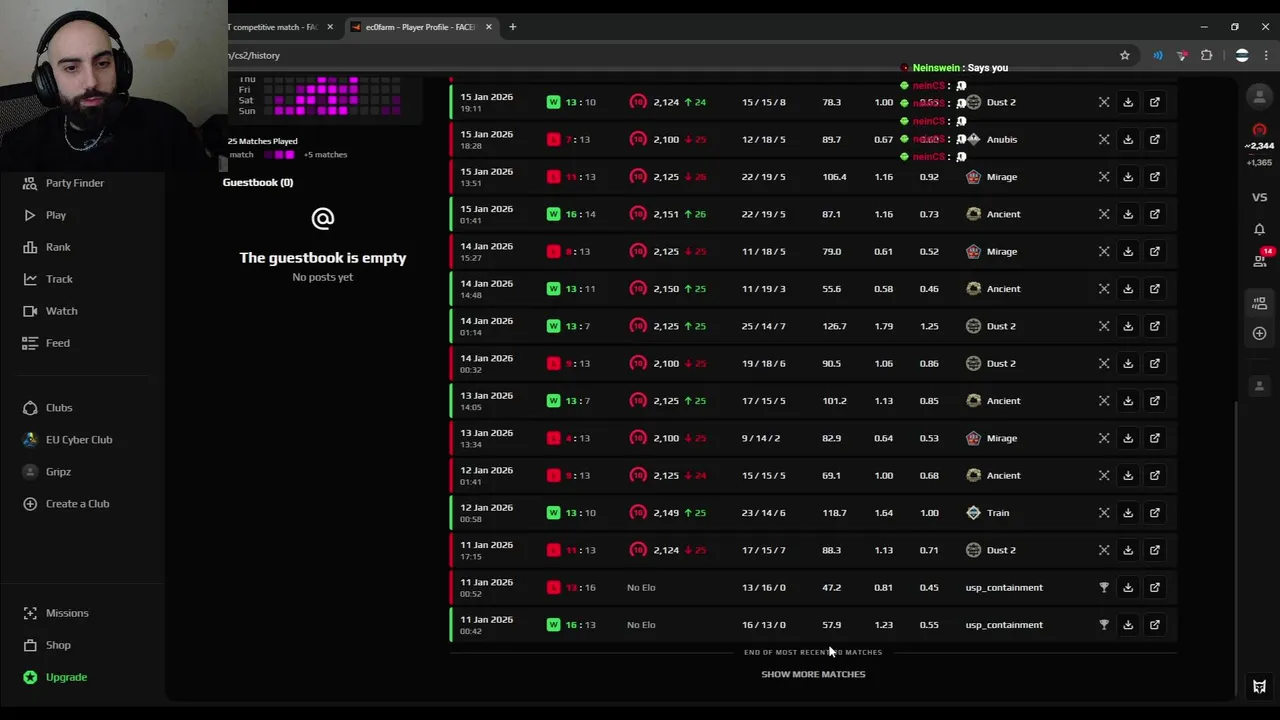
Task: Open Watch in sidebar
Action: click(x=61, y=311)
